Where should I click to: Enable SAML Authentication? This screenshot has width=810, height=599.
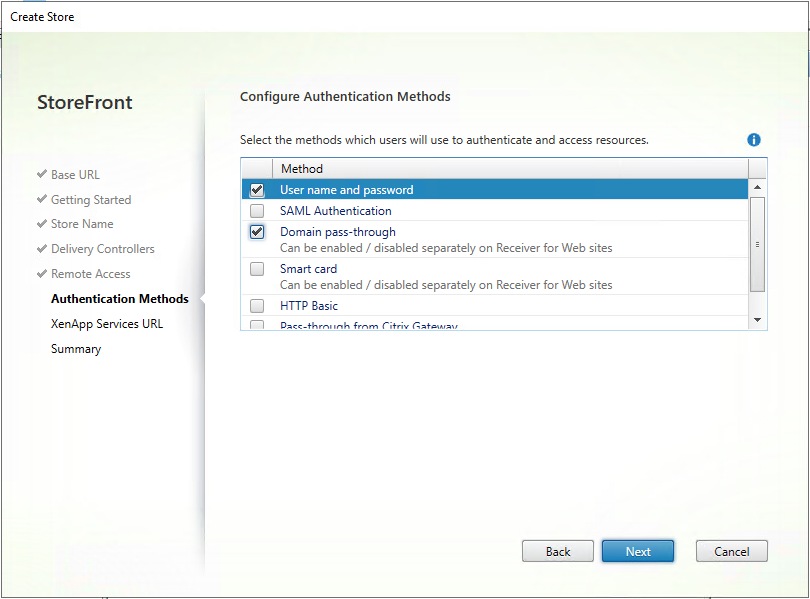pos(257,210)
